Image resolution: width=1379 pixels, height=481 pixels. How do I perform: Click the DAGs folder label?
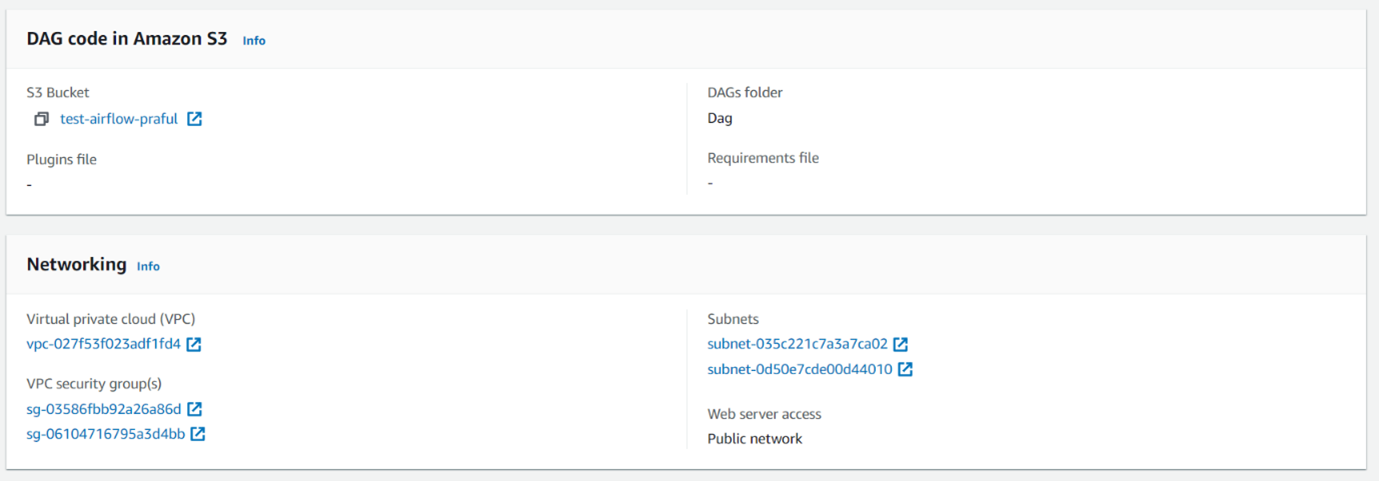pos(745,92)
